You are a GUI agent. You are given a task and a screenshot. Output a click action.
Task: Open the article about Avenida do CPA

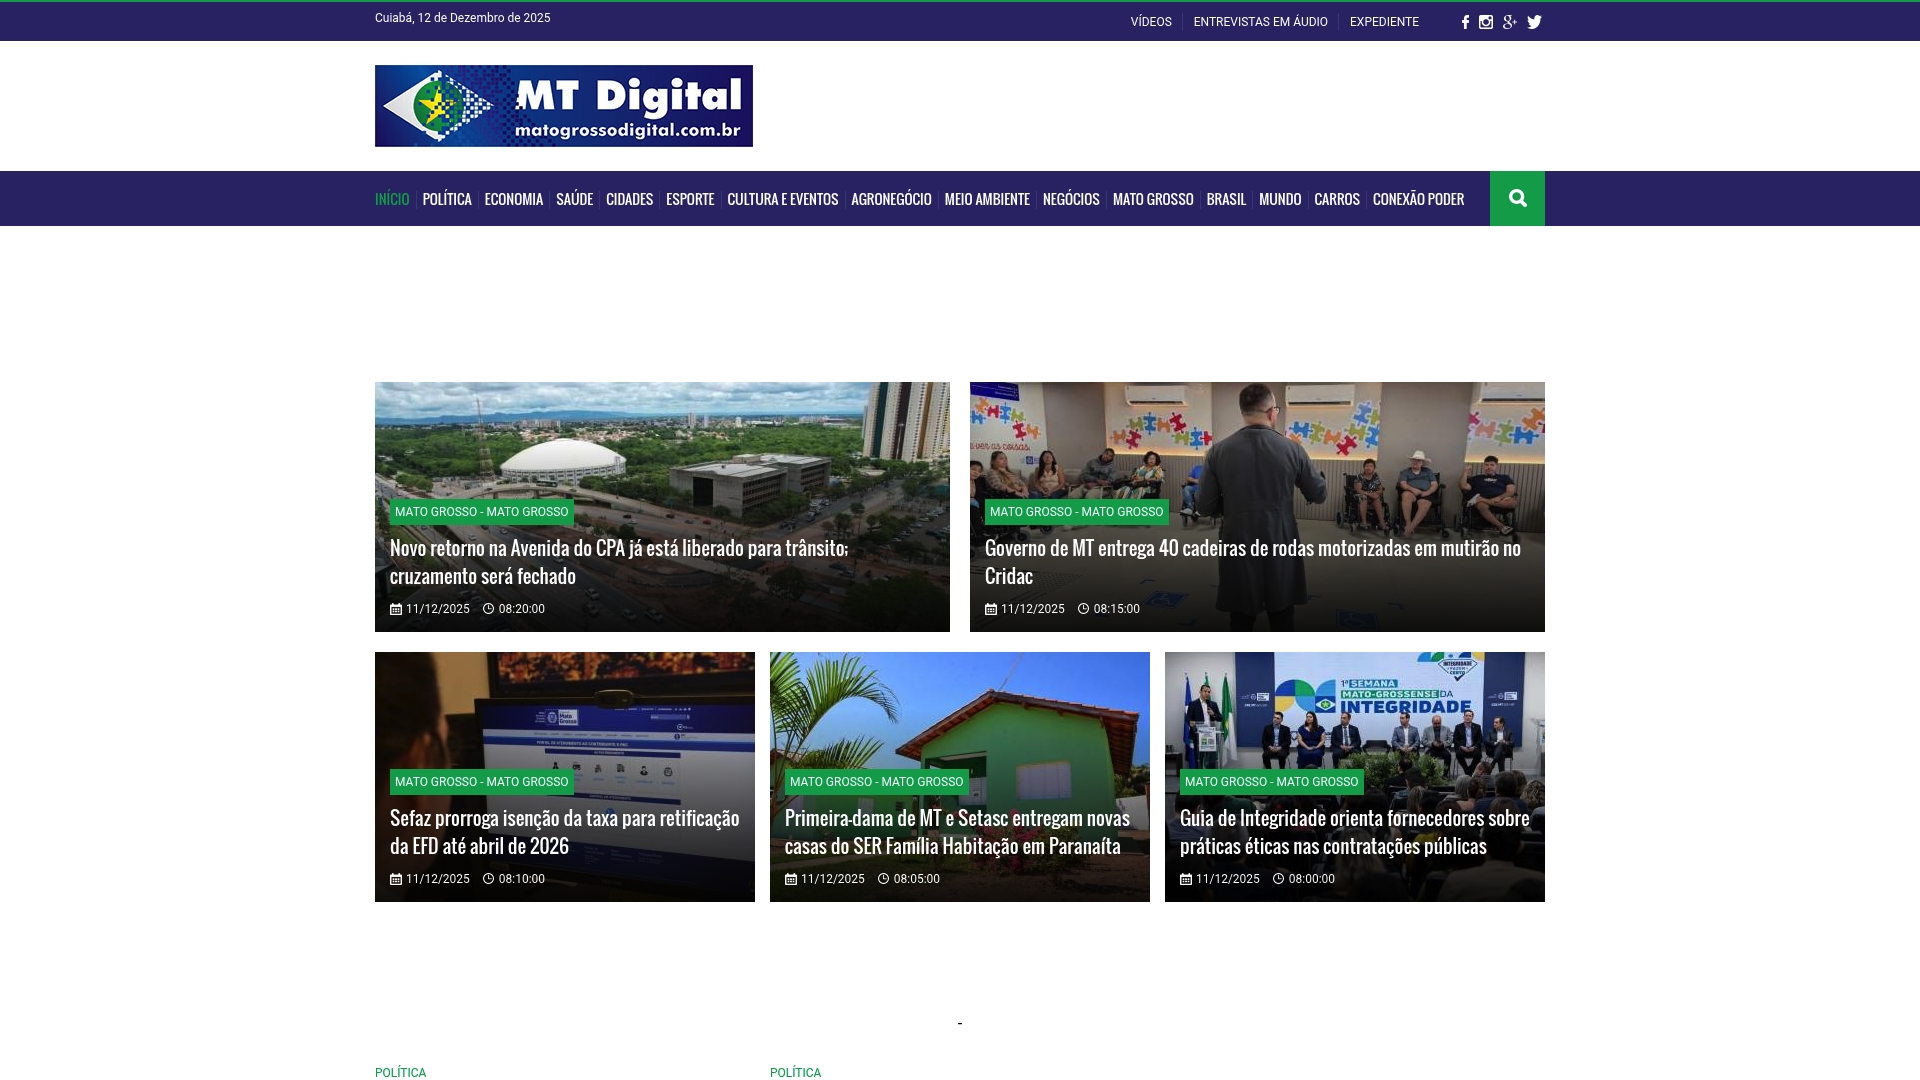coord(618,561)
